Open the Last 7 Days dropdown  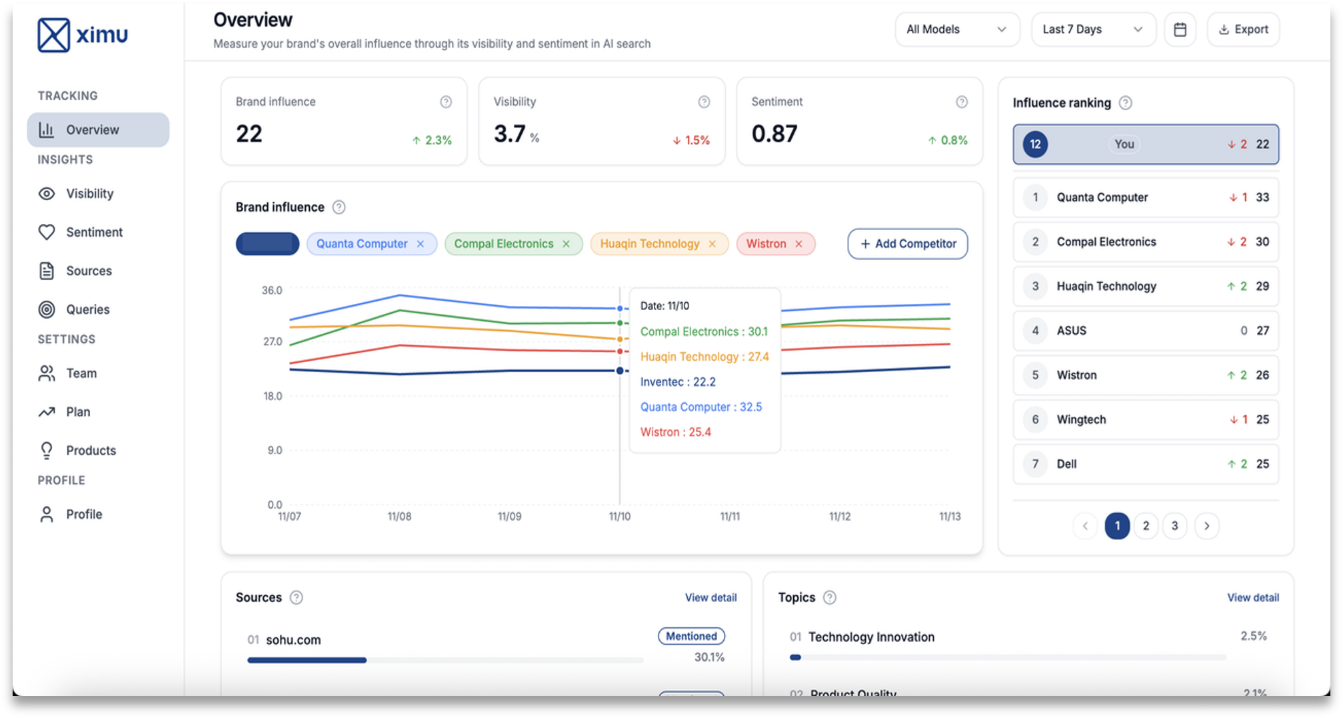click(x=1092, y=30)
